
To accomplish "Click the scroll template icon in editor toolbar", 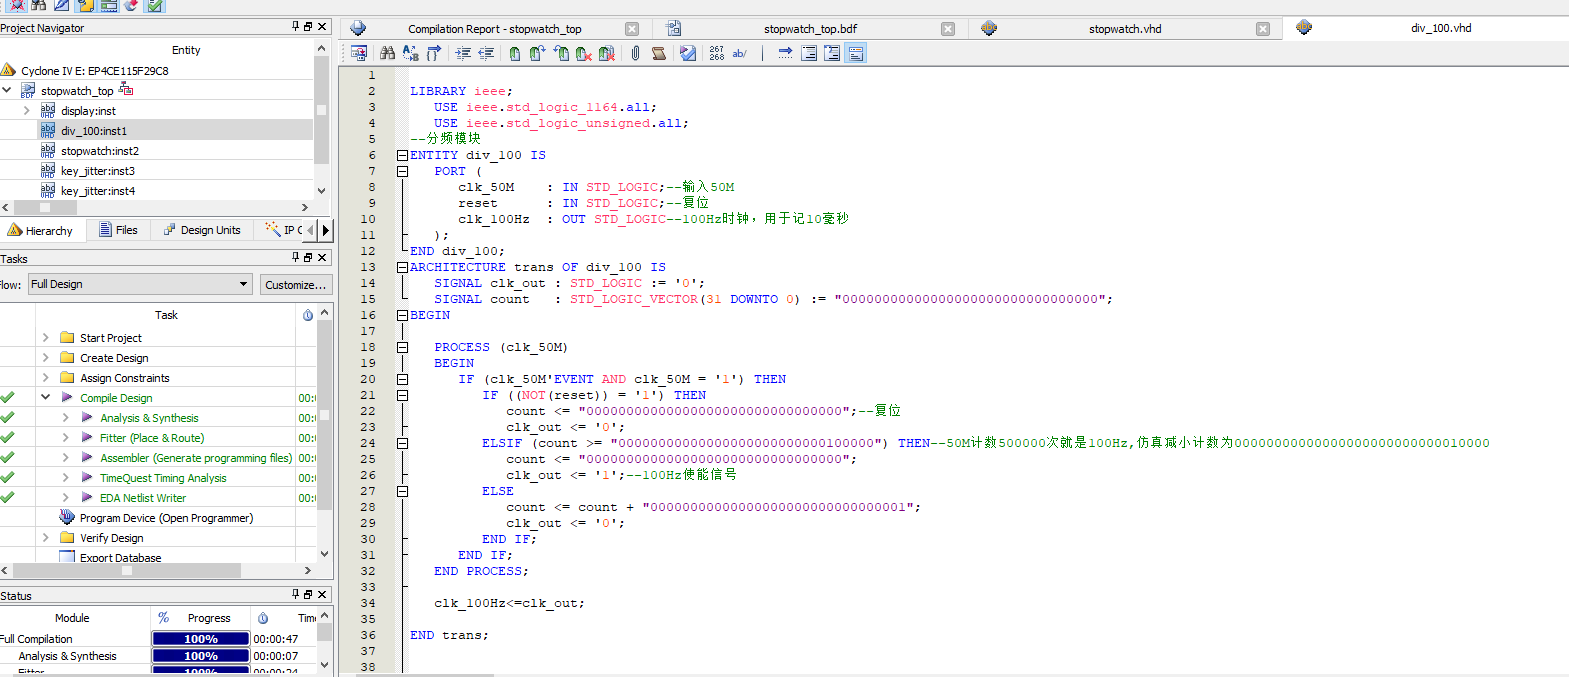I will click(x=659, y=53).
